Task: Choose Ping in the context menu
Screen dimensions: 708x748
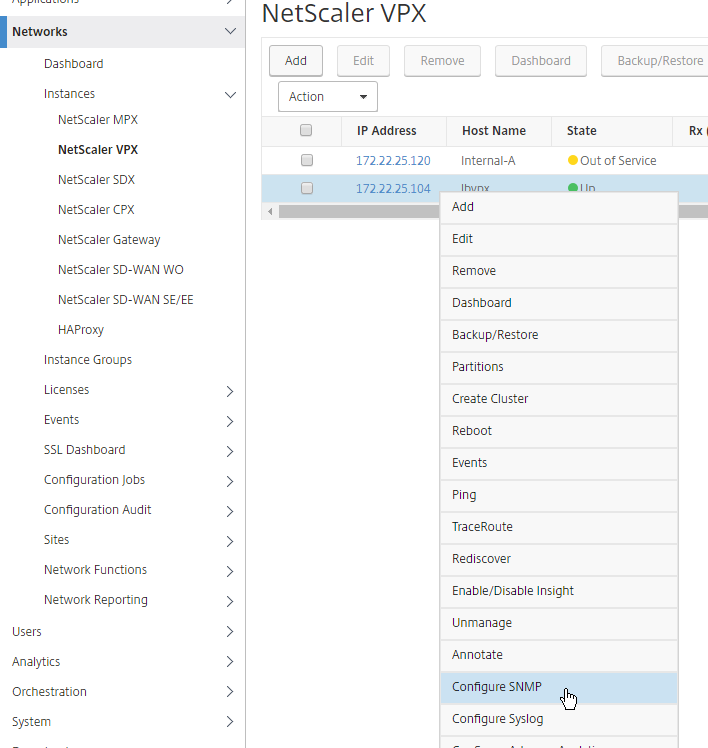Action: pyautogui.click(x=559, y=495)
